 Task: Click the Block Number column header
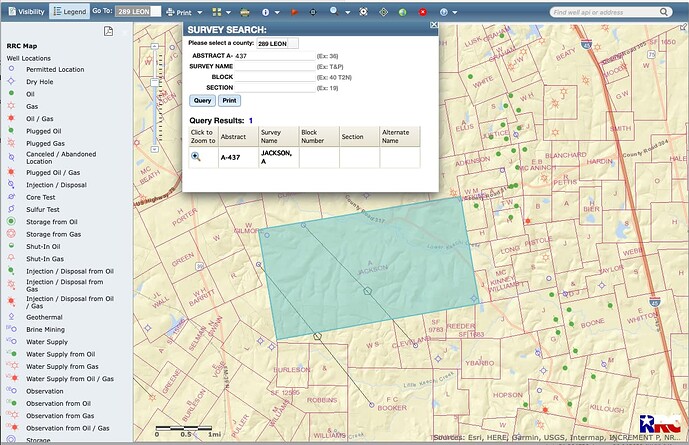pos(319,137)
